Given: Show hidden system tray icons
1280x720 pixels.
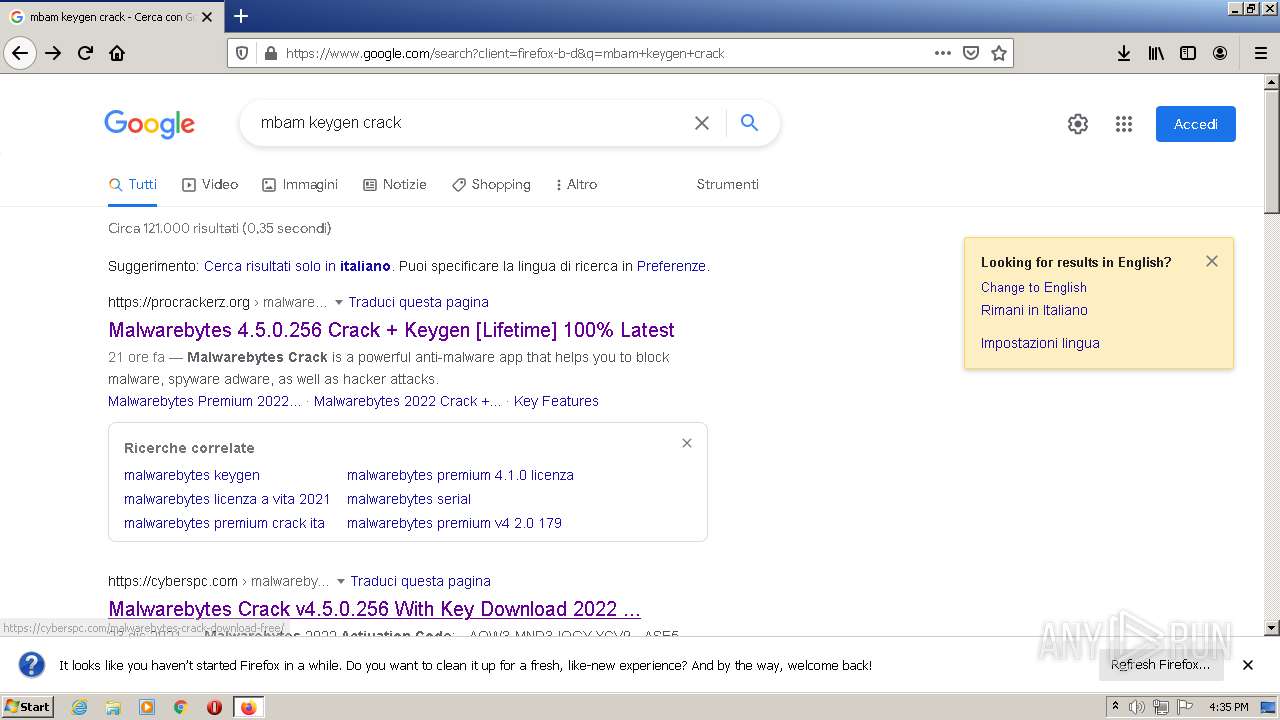Looking at the screenshot, I should coord(1116,707).
